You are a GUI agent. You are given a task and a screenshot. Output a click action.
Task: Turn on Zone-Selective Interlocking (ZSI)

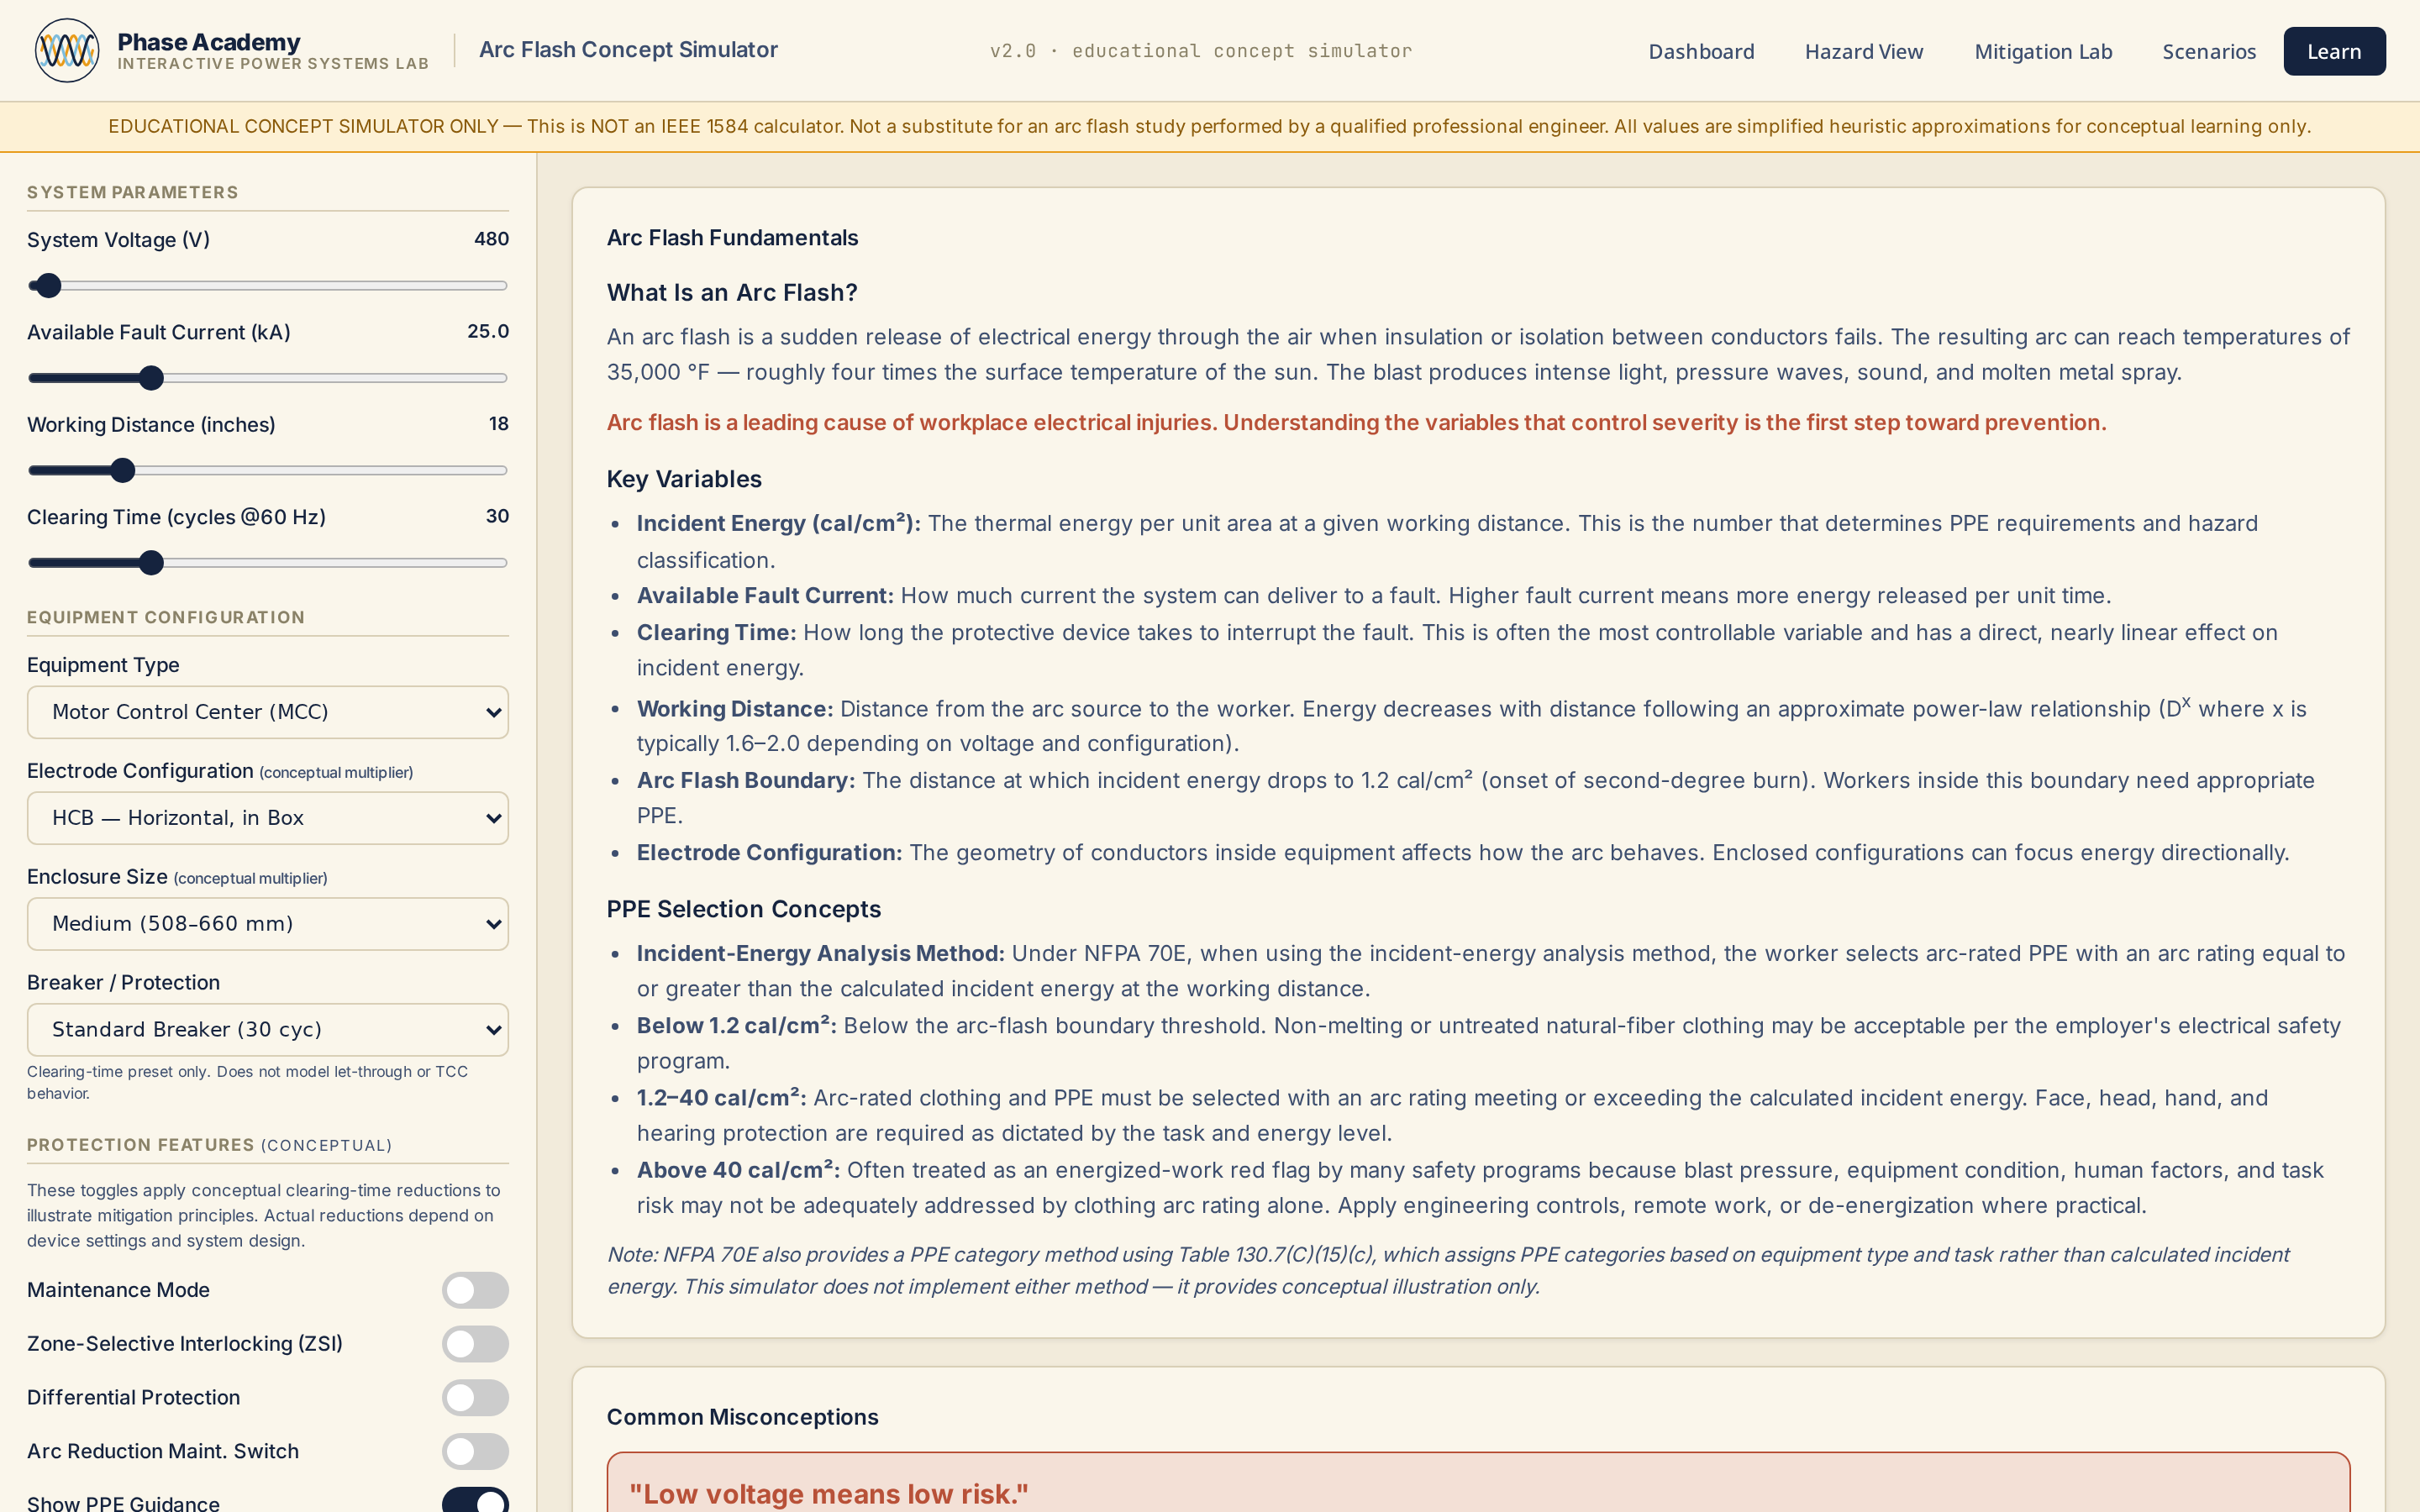click(x=475, y=1344)
